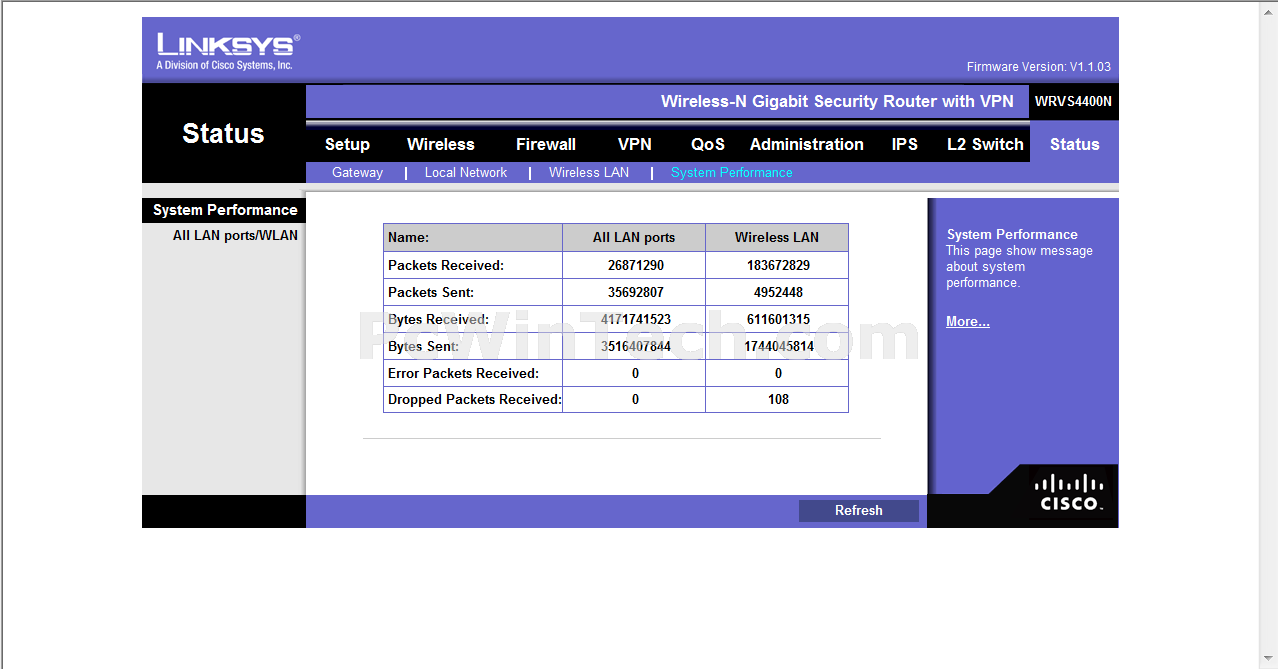The width and height of the screenshot is (1278, 669).
Task: Go to the Firewall tab
Action: [546, 144]
